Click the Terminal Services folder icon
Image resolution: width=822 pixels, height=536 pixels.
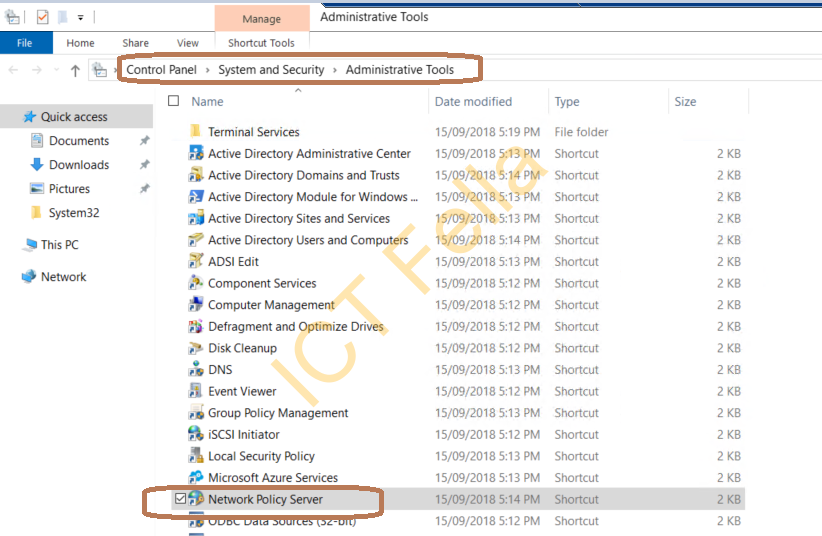click(196, 132)
